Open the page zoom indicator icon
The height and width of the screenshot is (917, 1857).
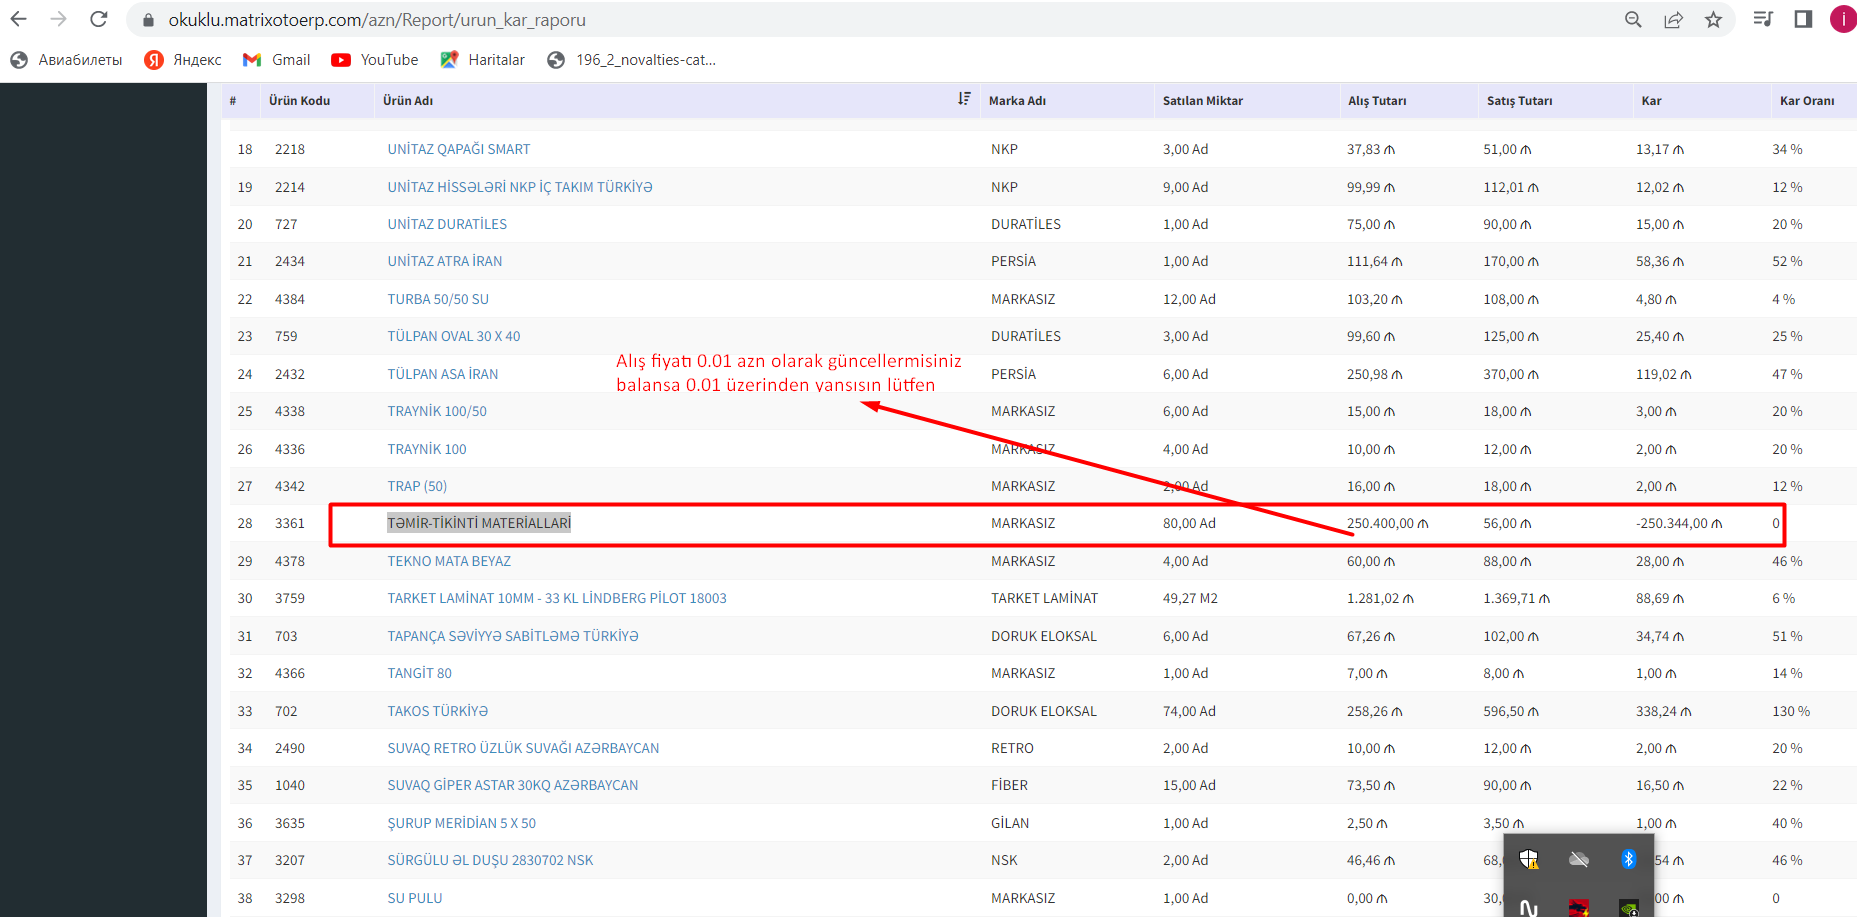pos(1633,19)
